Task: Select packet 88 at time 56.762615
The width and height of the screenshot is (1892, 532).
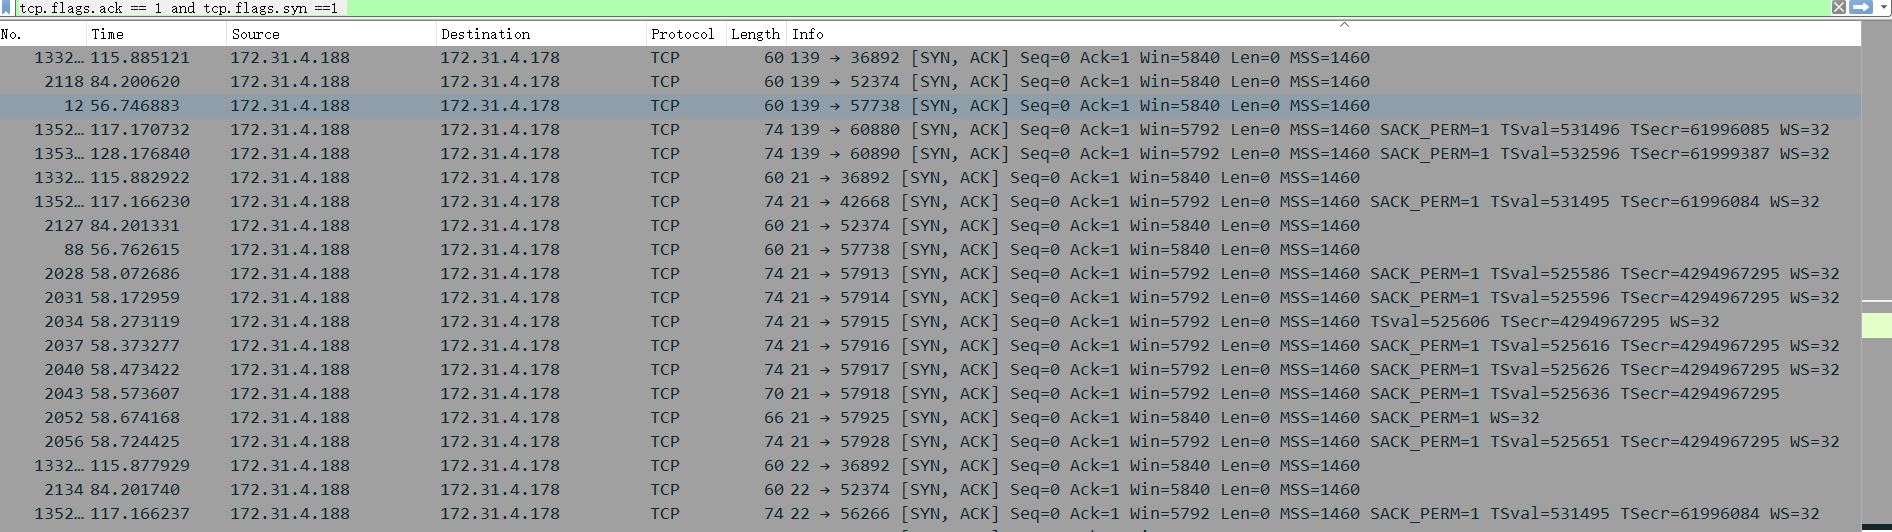Action: click(x=930, y=250)
